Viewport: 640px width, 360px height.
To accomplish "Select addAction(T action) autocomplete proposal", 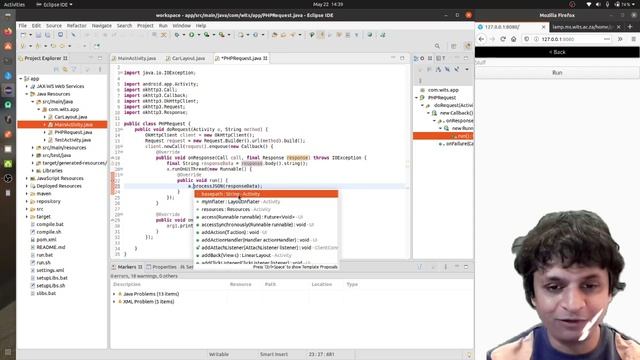I will point(266,232).
